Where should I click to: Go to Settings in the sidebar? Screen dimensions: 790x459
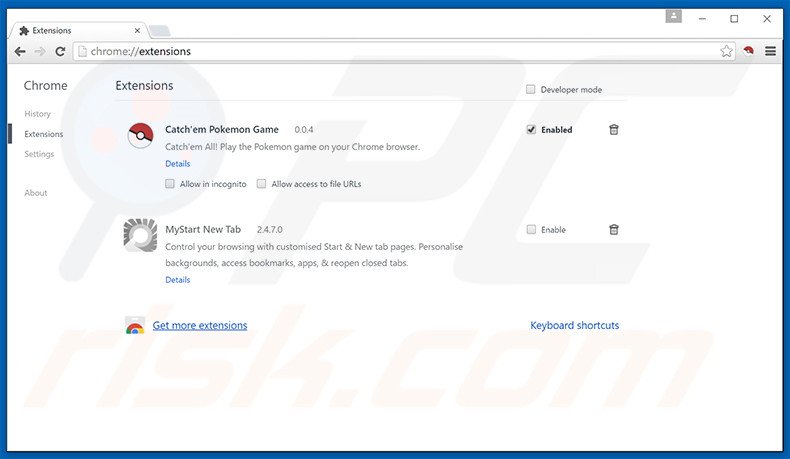pyautogui.click(x=39, y=154)
